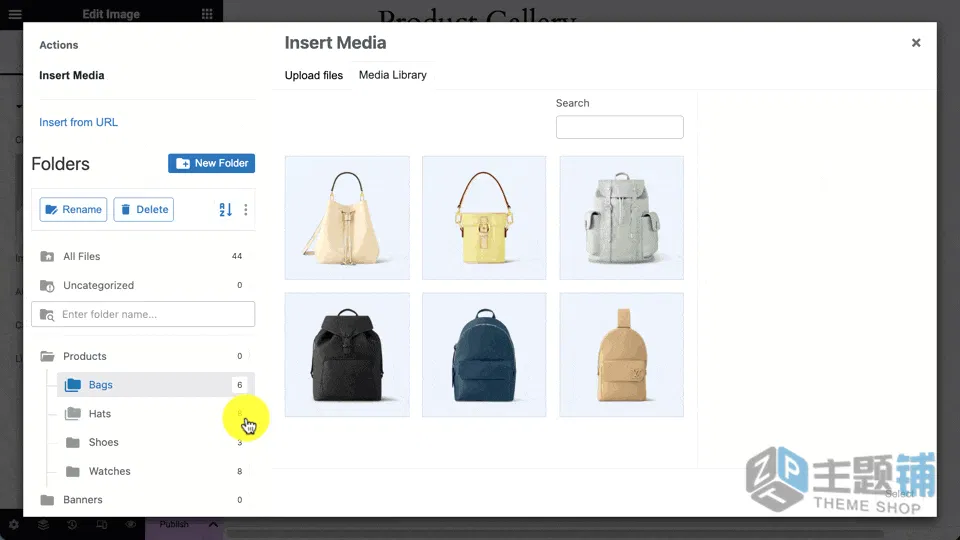Click the blue Bags folder icon
The height and width of the screenshot is (540, 960).
click(73, 385)
